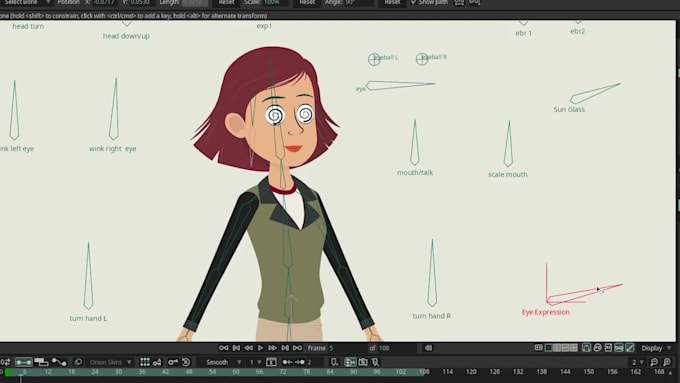
Task: Toggle the Show path checkbox
Action: coord(414,2)
